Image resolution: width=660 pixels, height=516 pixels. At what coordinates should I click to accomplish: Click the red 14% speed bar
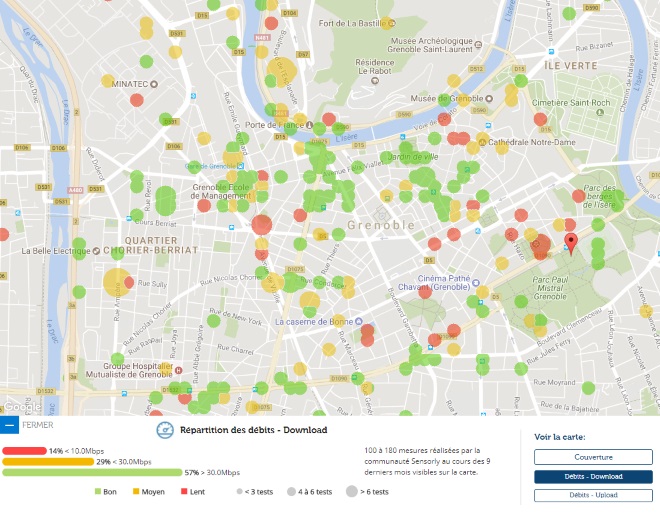[x=24, y=451]
